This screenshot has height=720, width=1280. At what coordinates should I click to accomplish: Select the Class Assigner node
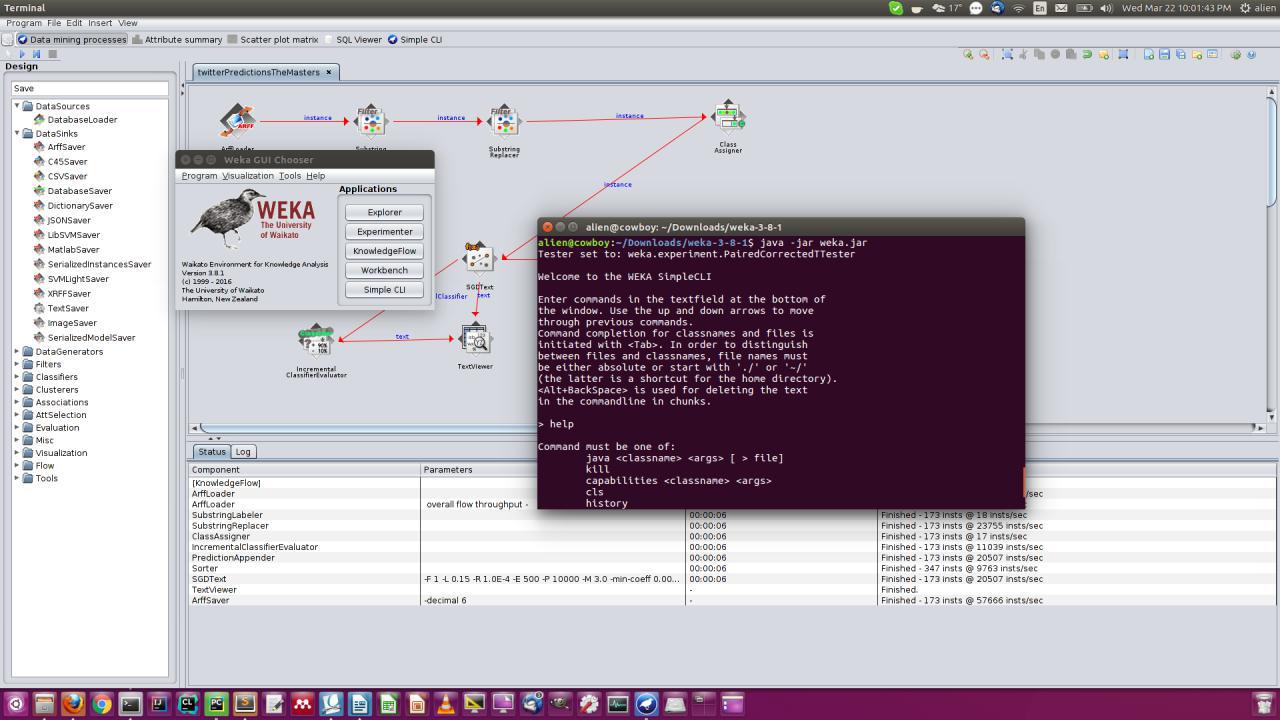728,117
